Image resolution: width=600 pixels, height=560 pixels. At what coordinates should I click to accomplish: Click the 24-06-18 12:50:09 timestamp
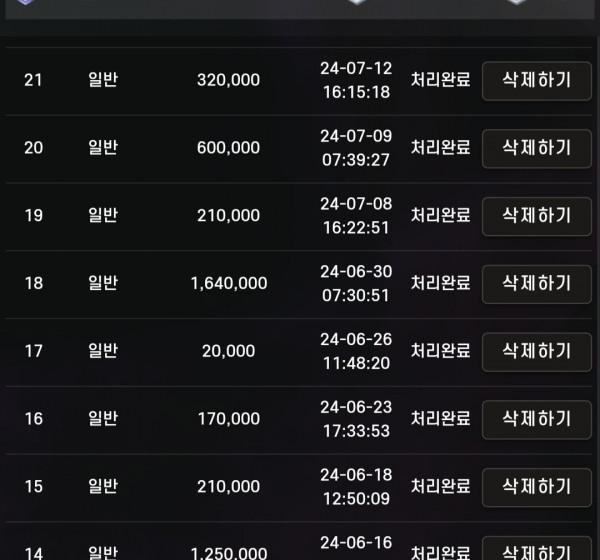pos(356,487)
